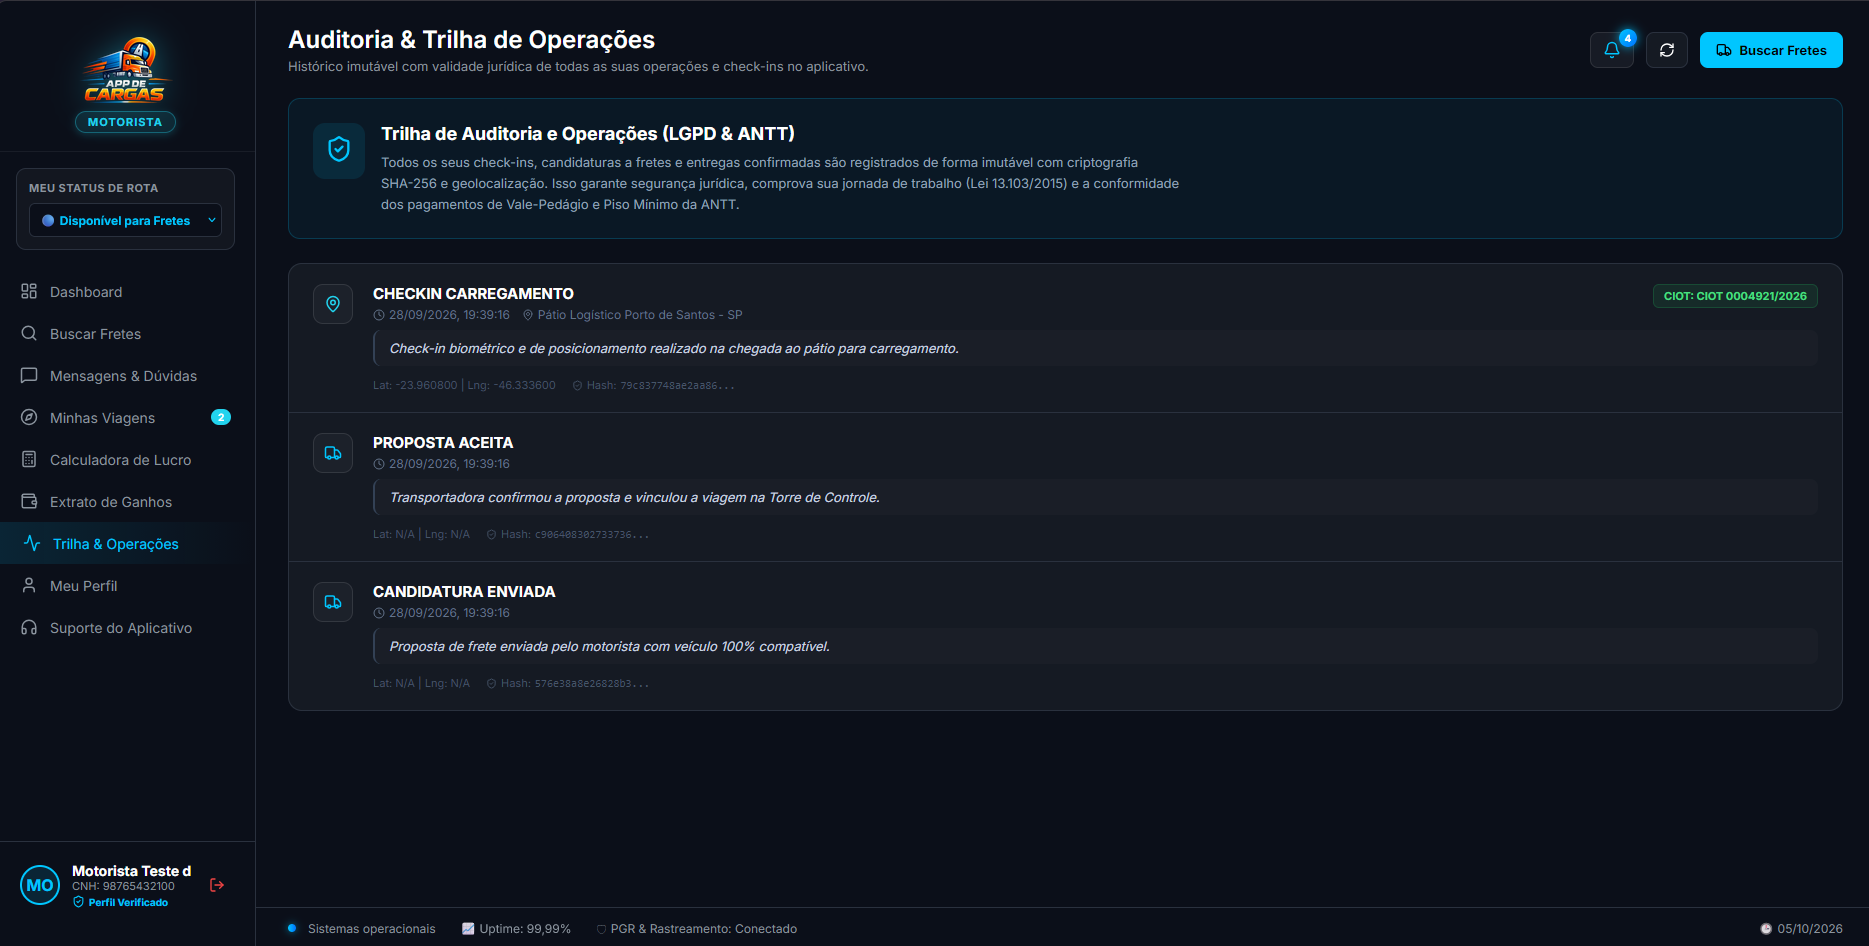The image size is (1869, 946).
Task: Click the refresh icon button
Action: (1667, 50)
